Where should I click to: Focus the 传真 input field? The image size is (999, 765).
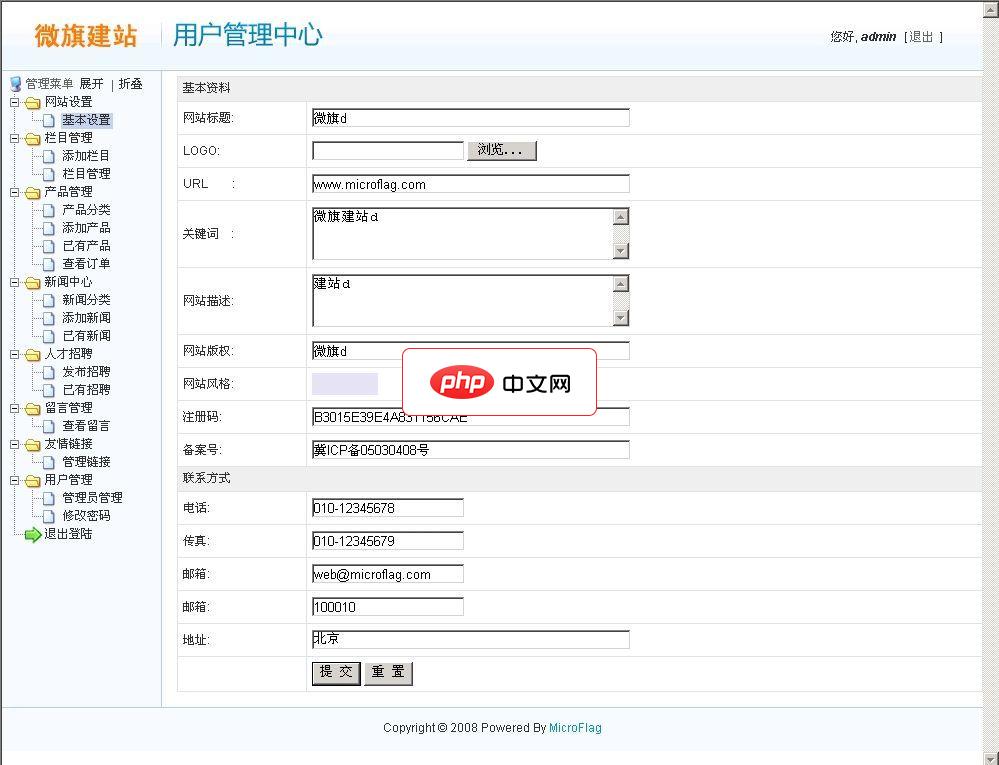[387, 541]
